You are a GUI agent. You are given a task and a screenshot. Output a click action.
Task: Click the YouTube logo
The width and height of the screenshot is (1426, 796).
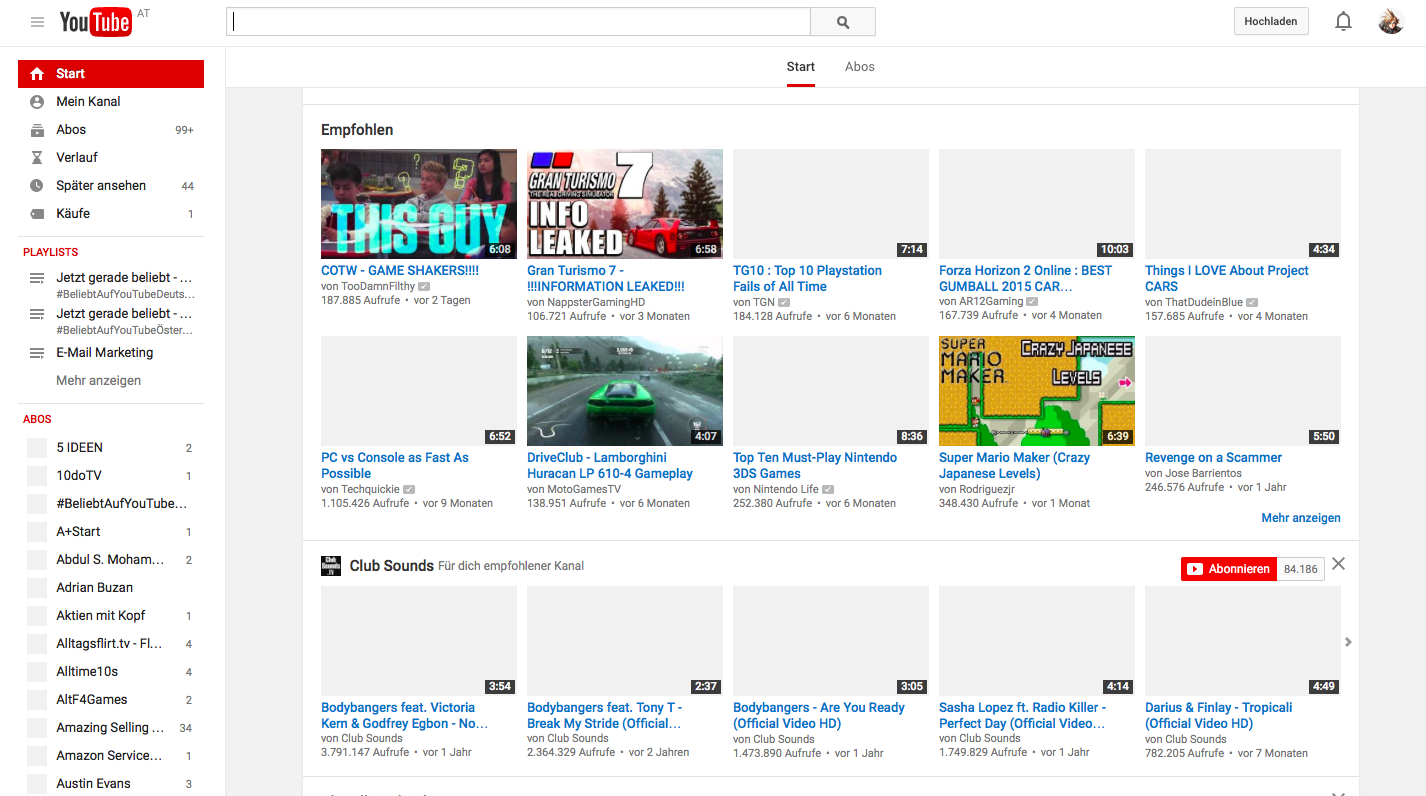(x=96, y=22)
